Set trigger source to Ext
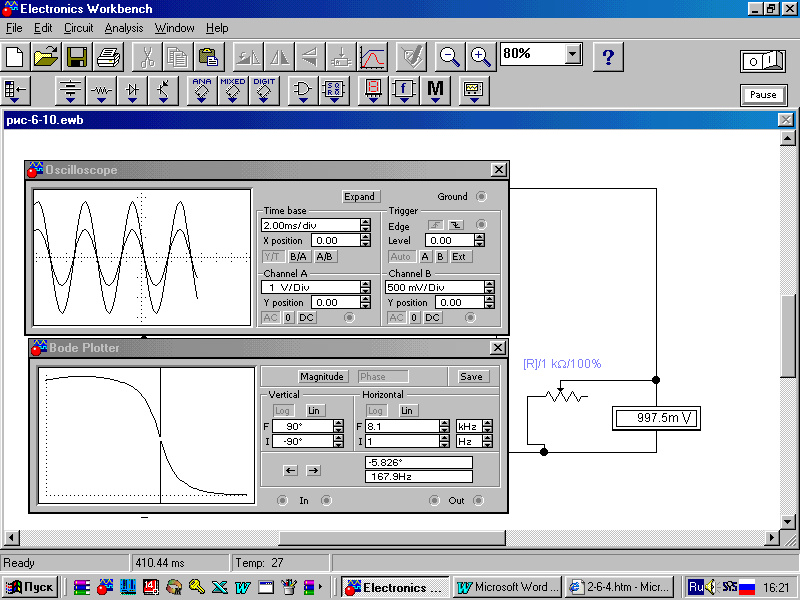800x600 pixels. pyautogui.click(x=459, y=257)
